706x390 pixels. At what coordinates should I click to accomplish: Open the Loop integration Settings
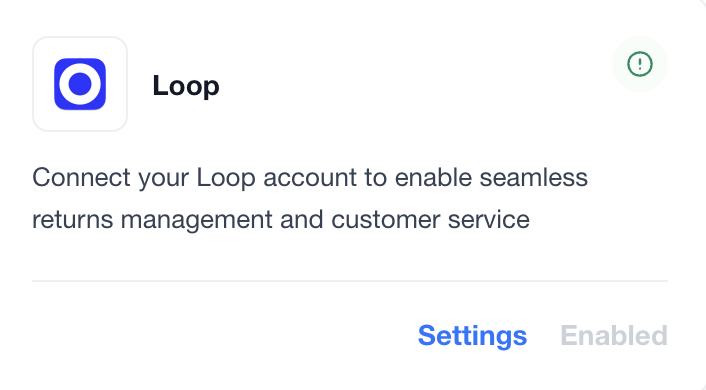coord(472,336)
